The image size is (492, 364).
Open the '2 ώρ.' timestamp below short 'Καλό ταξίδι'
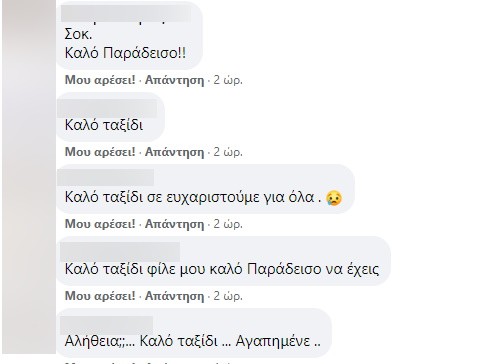[228, 152]
